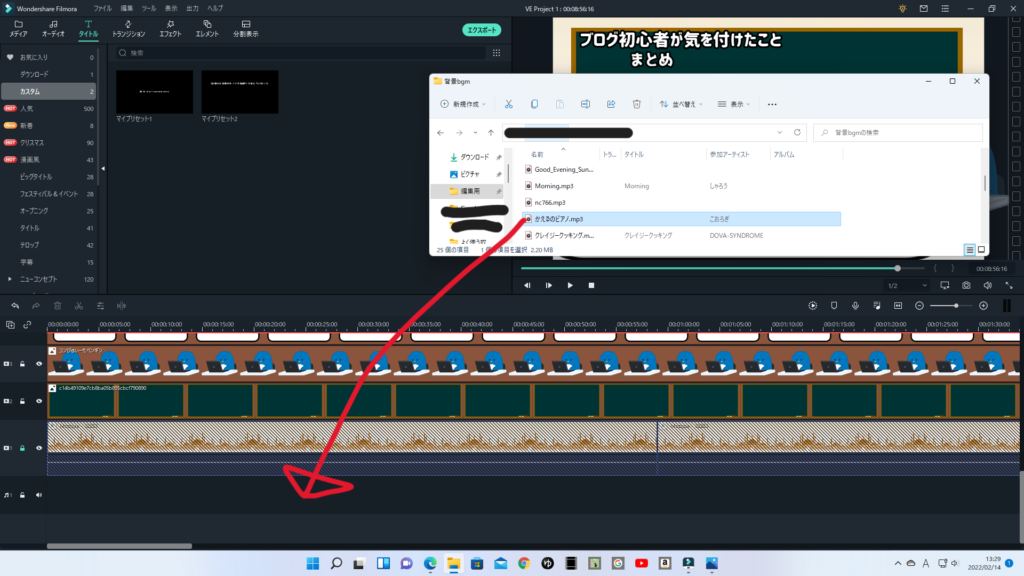This screenshot has width=1024, height=576.
Task: Switch to the トランジション tab
Action: click(x=128, y=29)
